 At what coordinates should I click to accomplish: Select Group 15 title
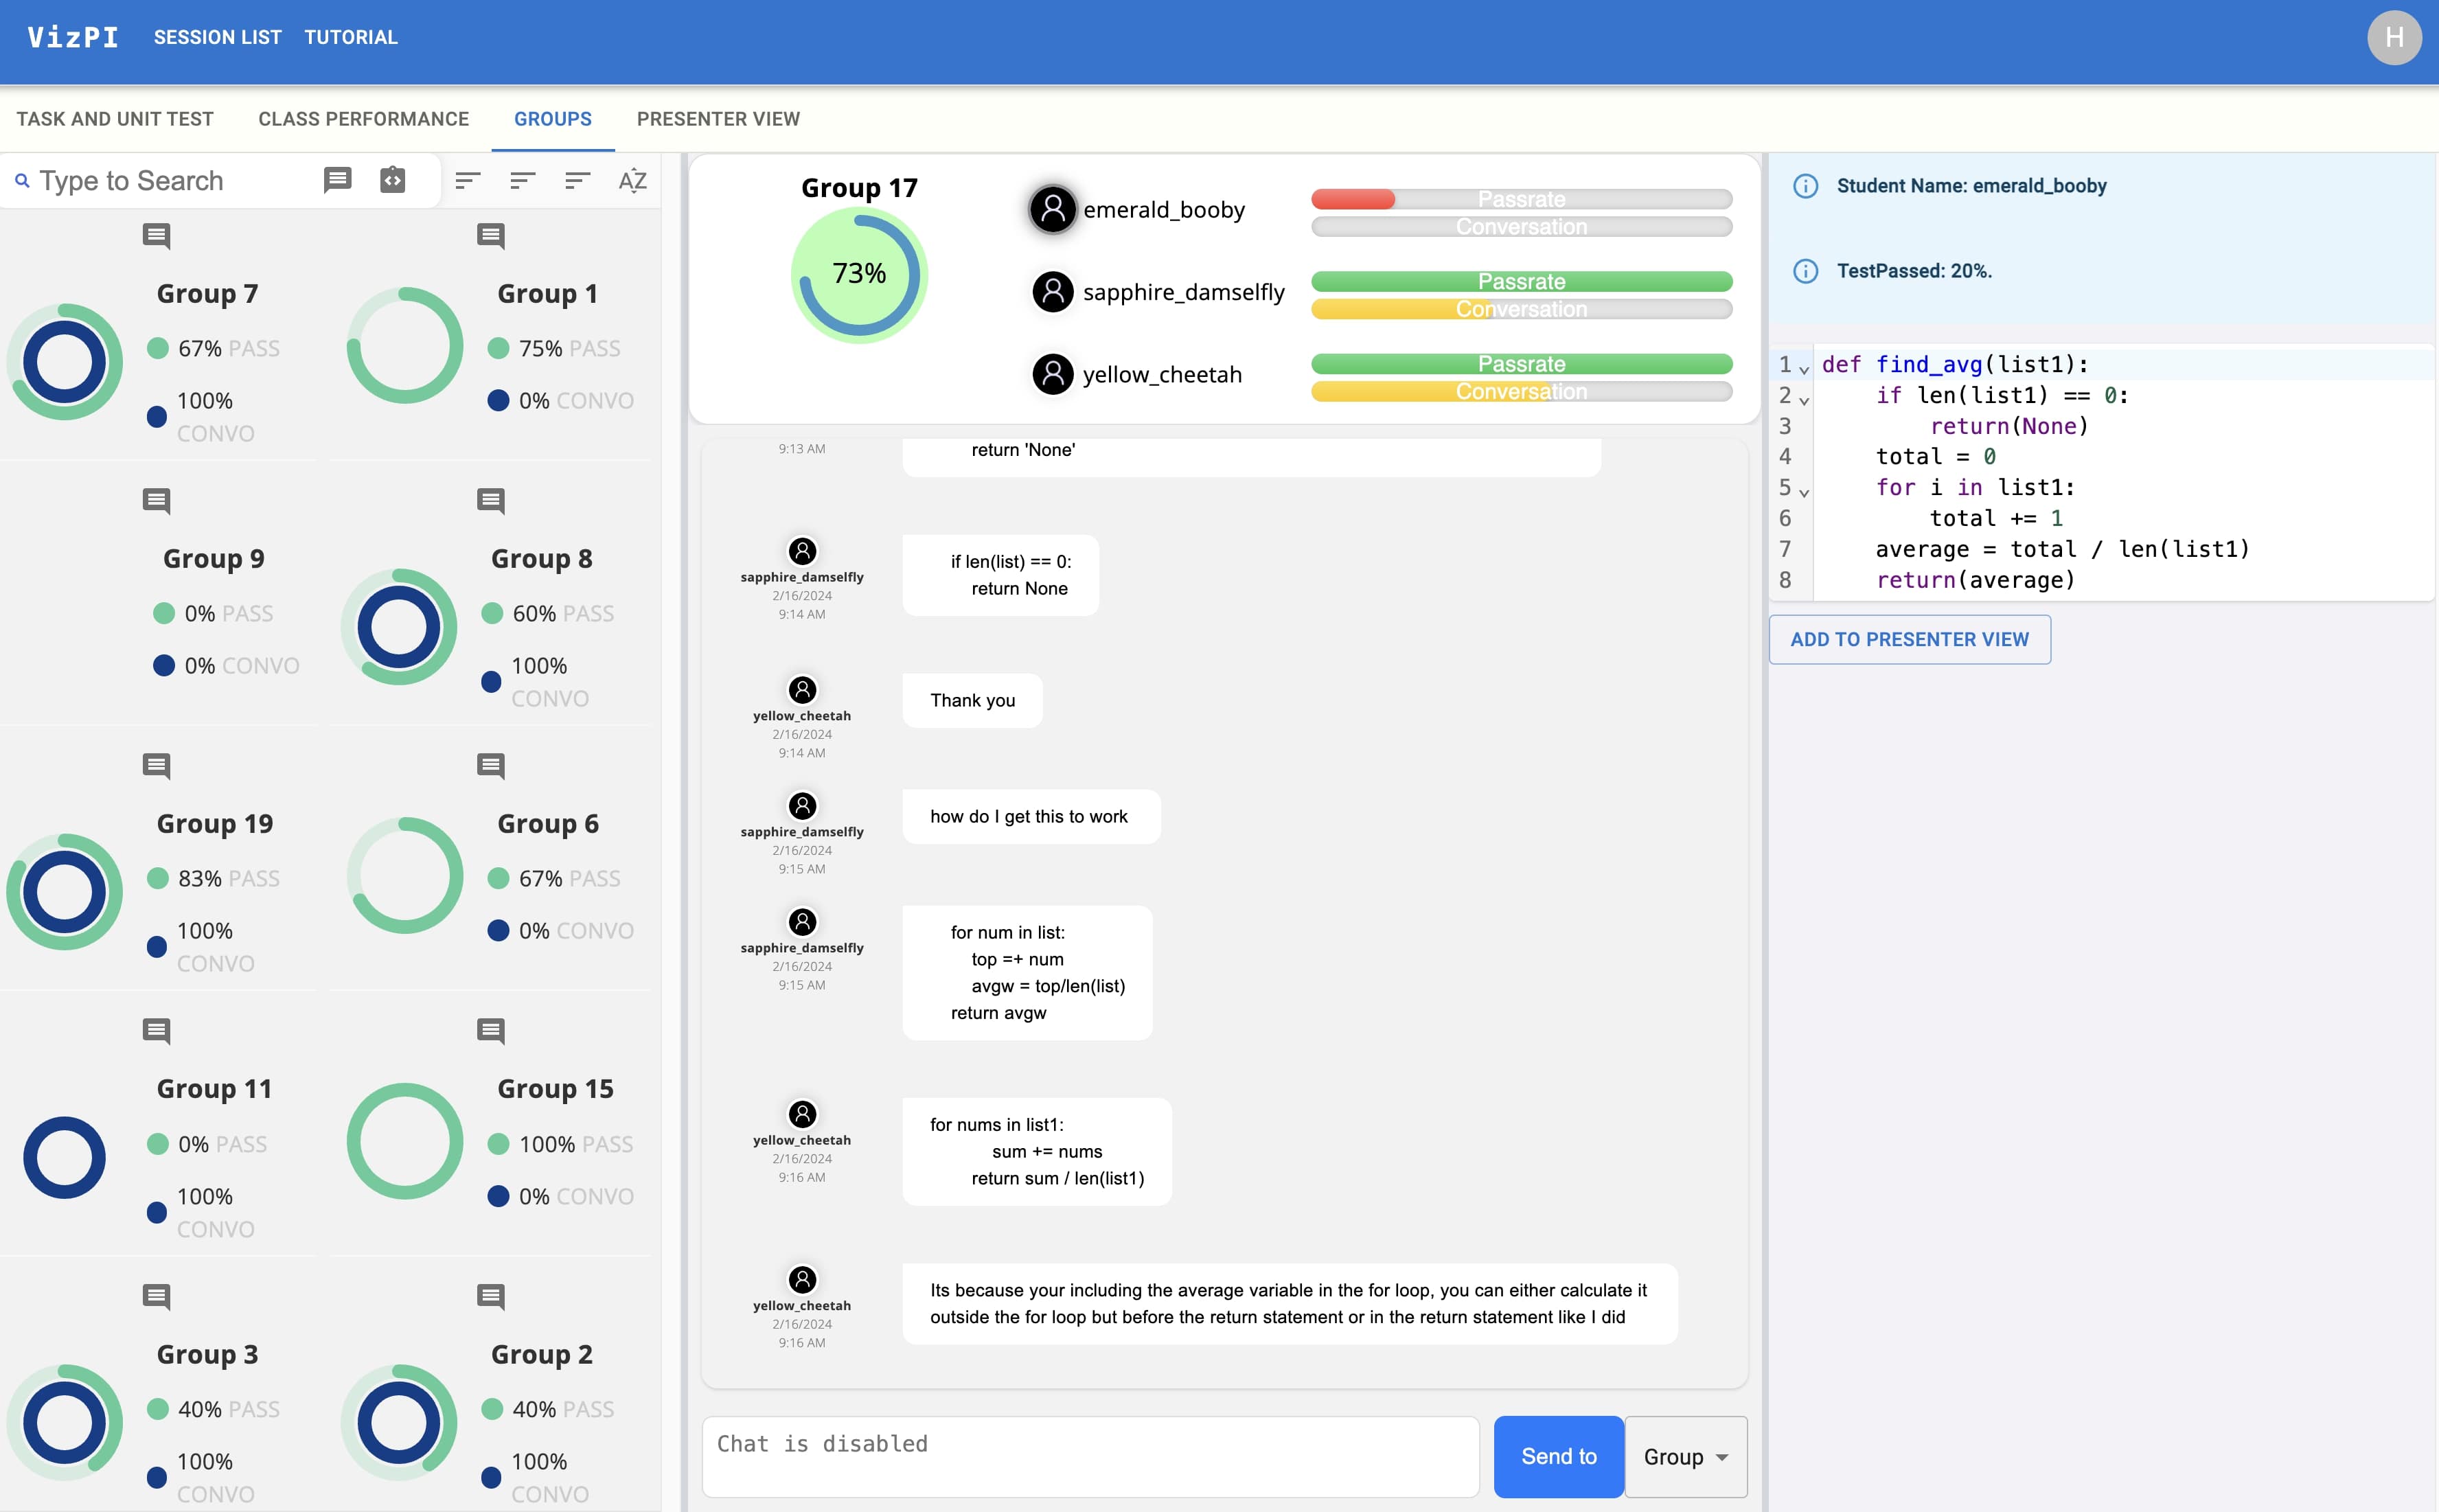555,1089
